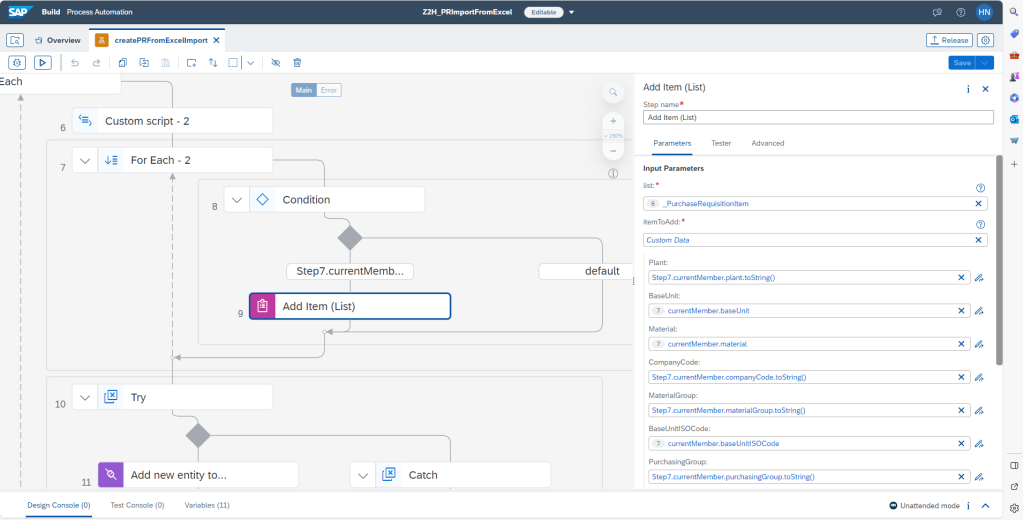Screen dimensions: 1023x520
Task: Switch workflow view to Error
Action: 329,90
